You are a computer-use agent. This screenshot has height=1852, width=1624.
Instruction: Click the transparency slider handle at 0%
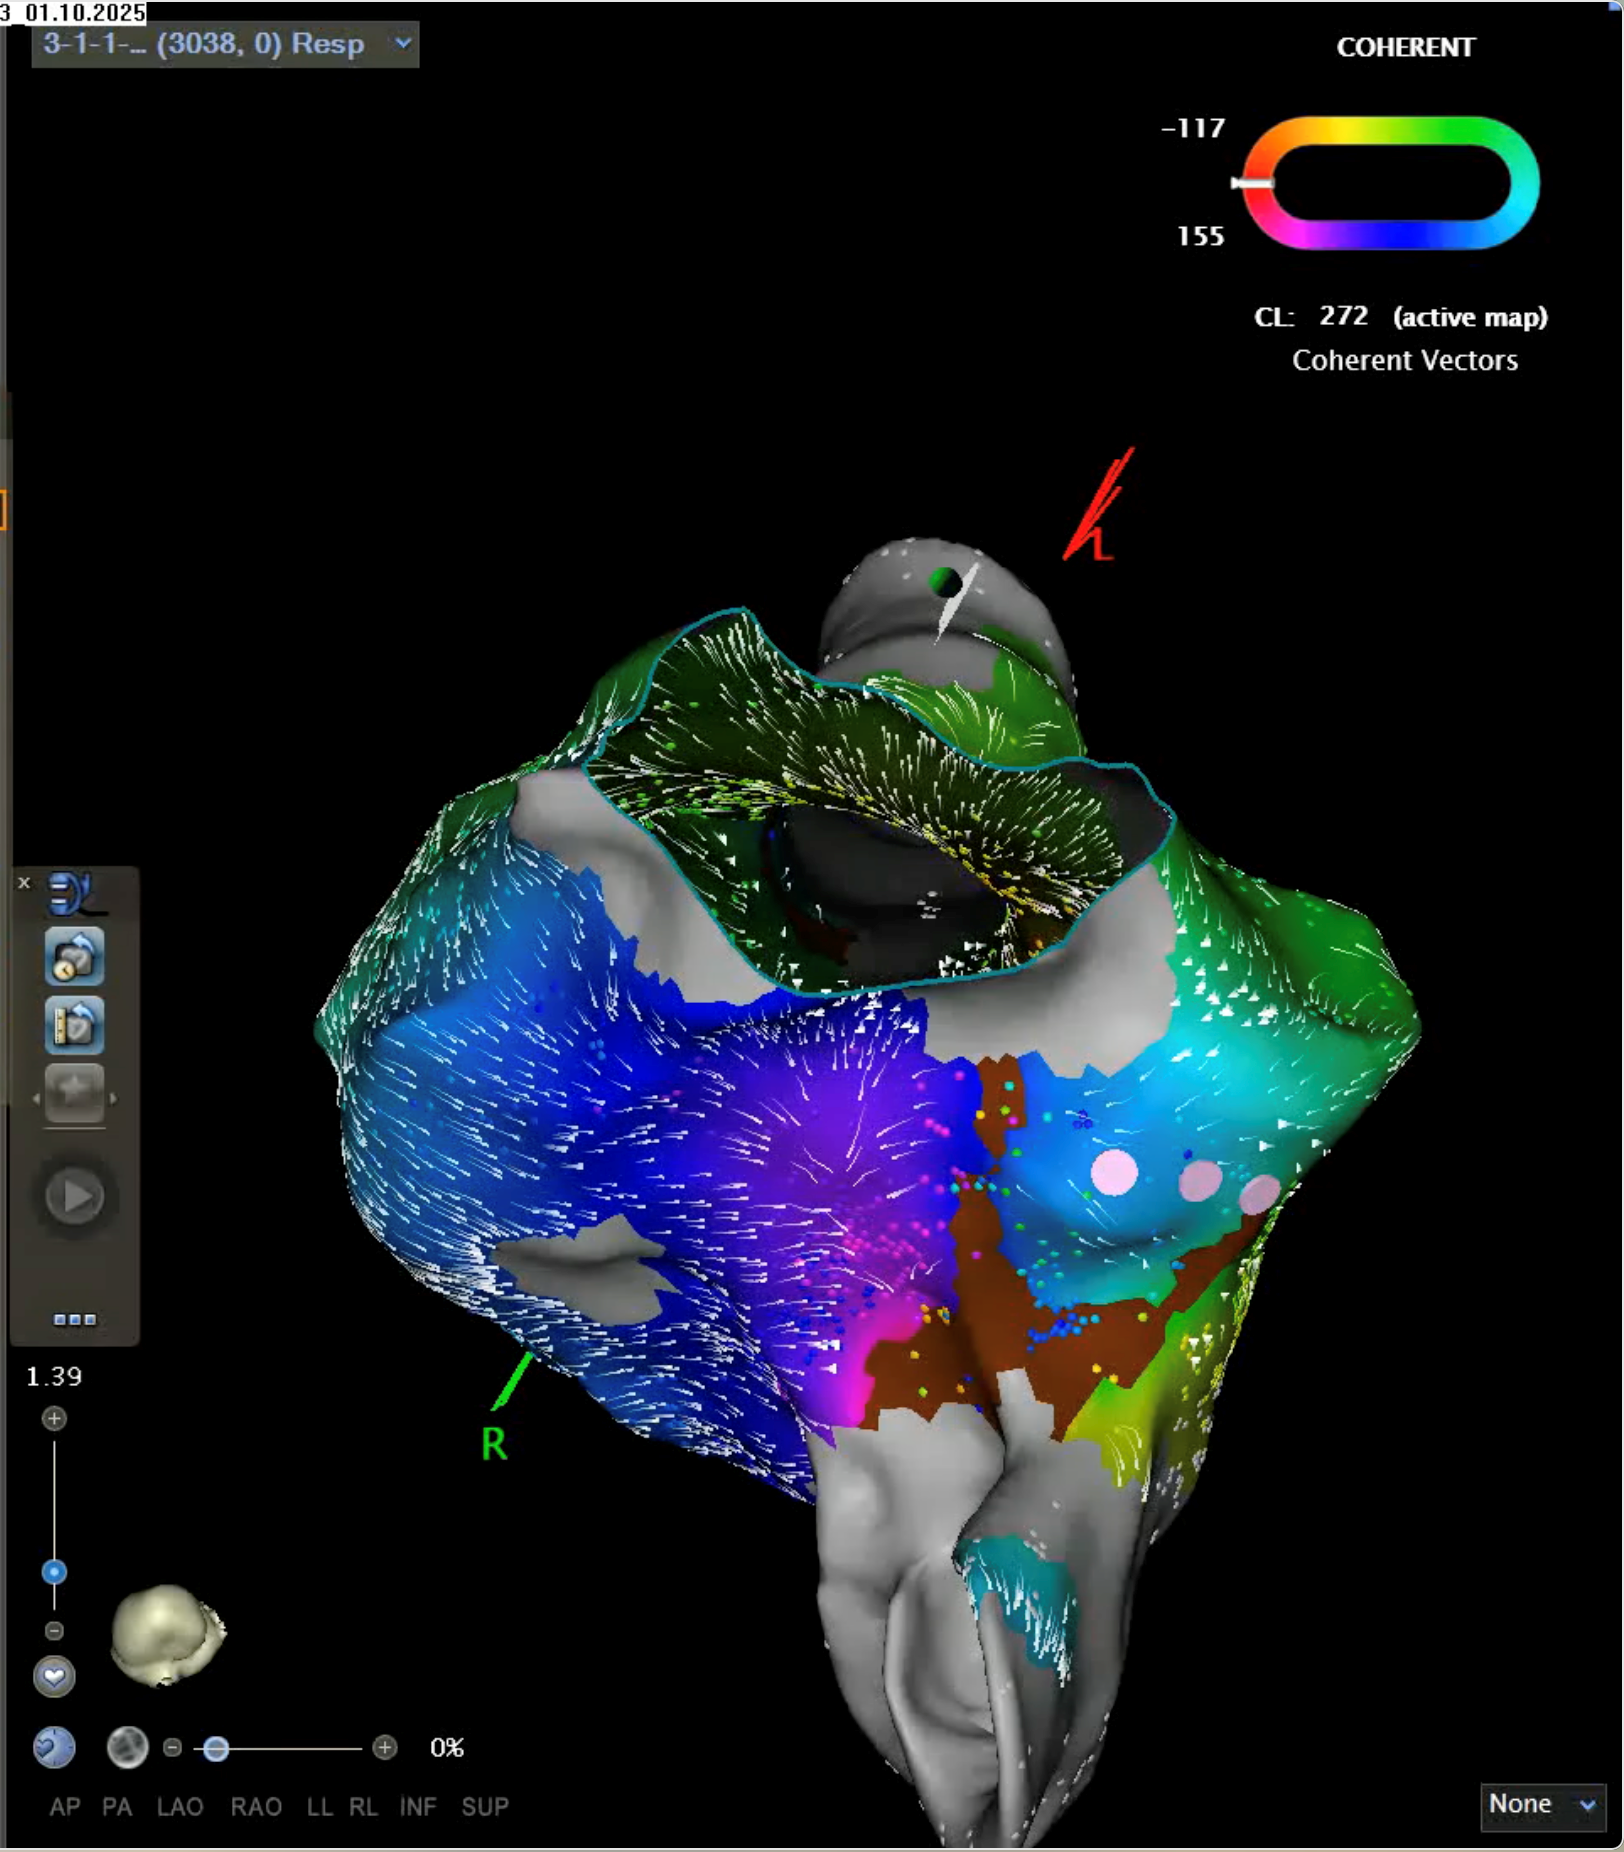point(216,1749)
